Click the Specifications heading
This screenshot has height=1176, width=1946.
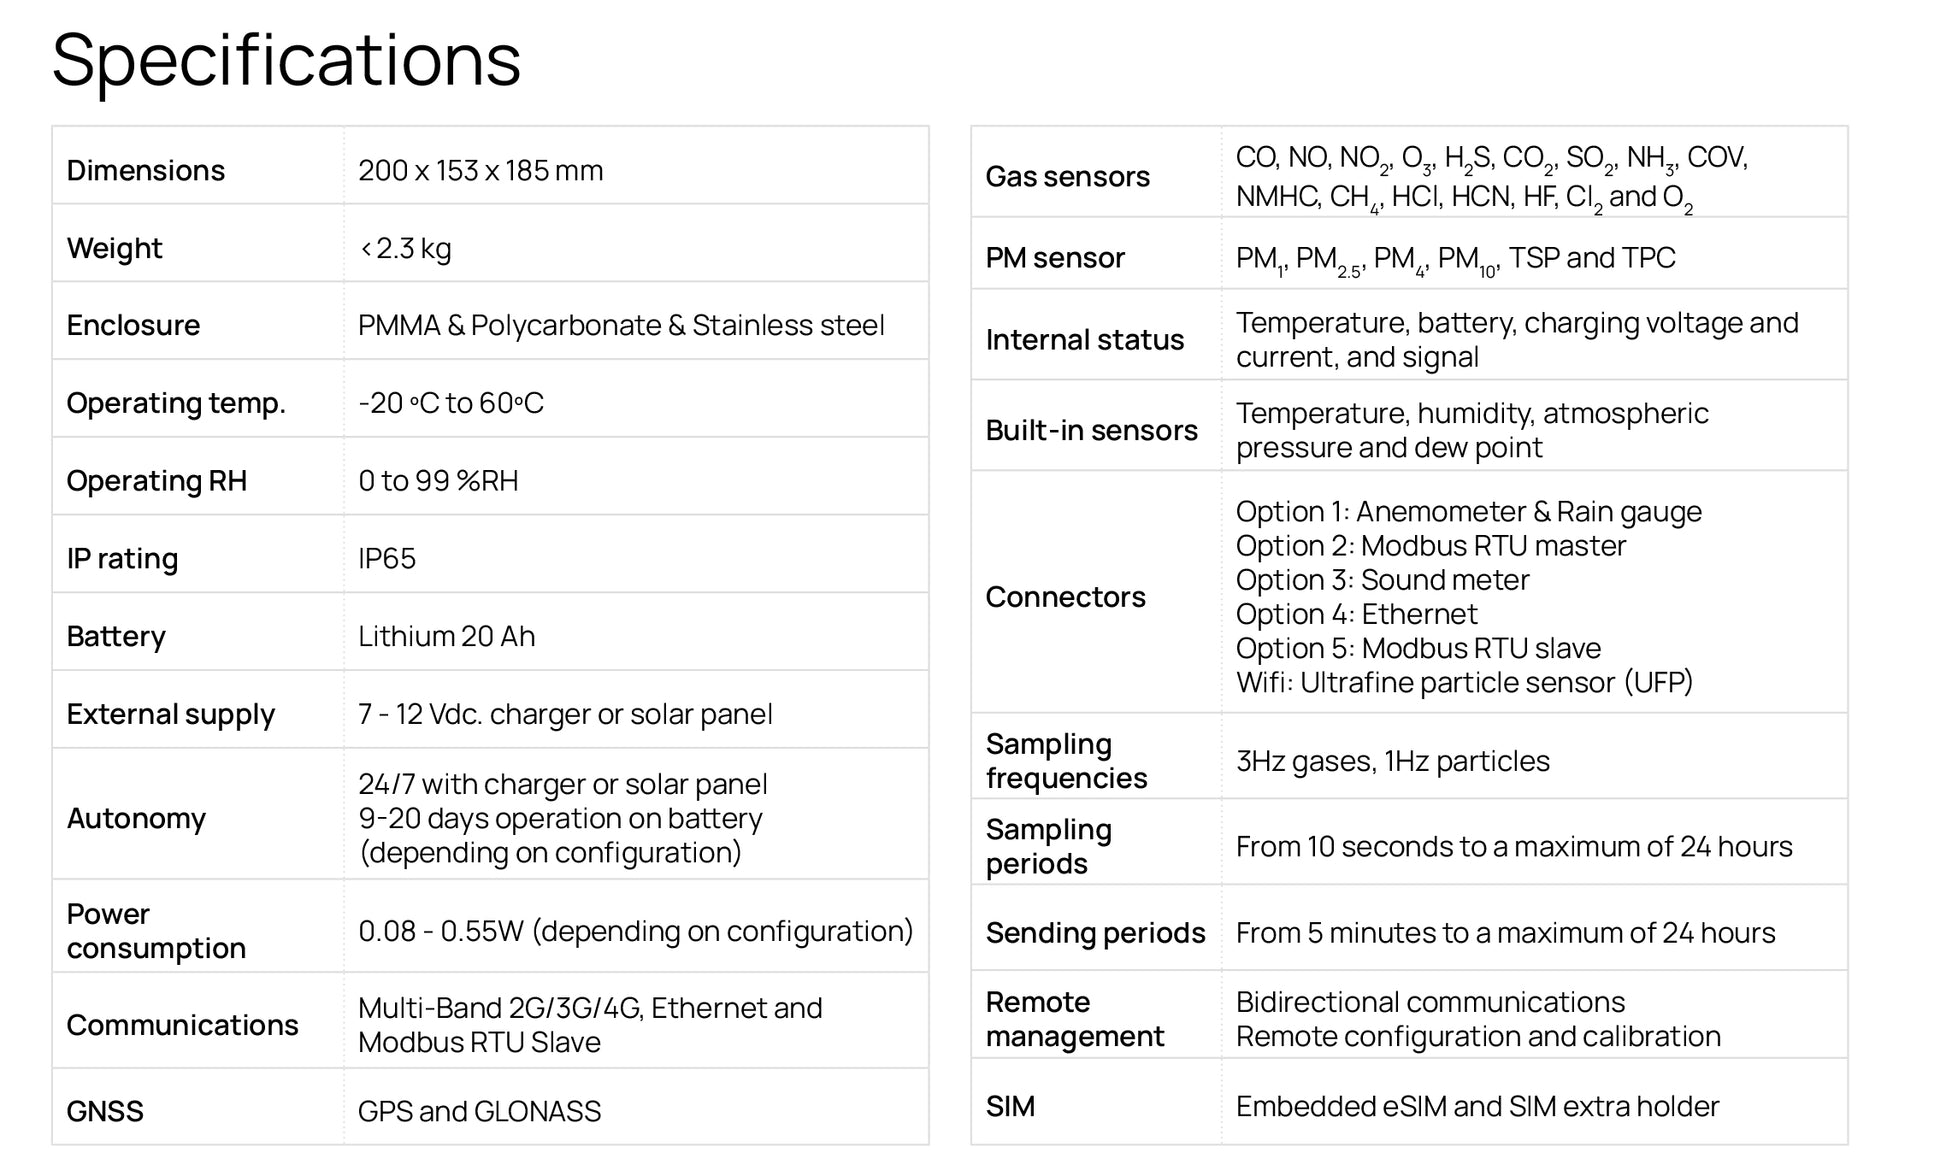pos(286,60)
